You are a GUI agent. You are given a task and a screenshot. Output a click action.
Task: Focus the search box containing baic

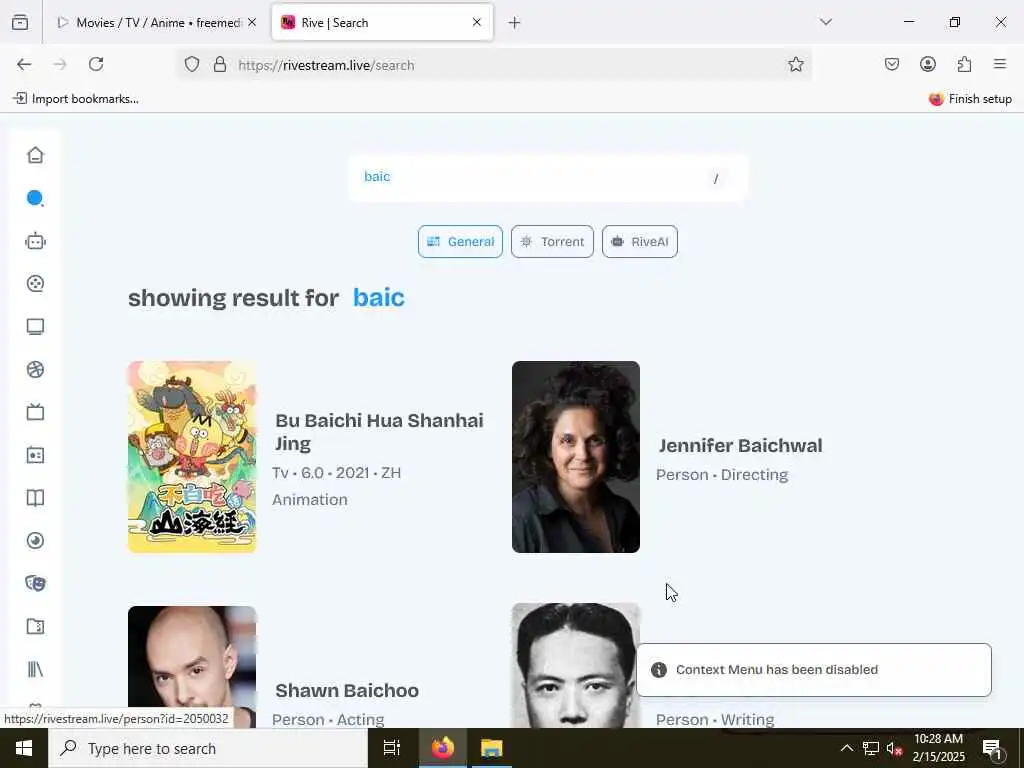pyautogui.click(x=547, y=178)
